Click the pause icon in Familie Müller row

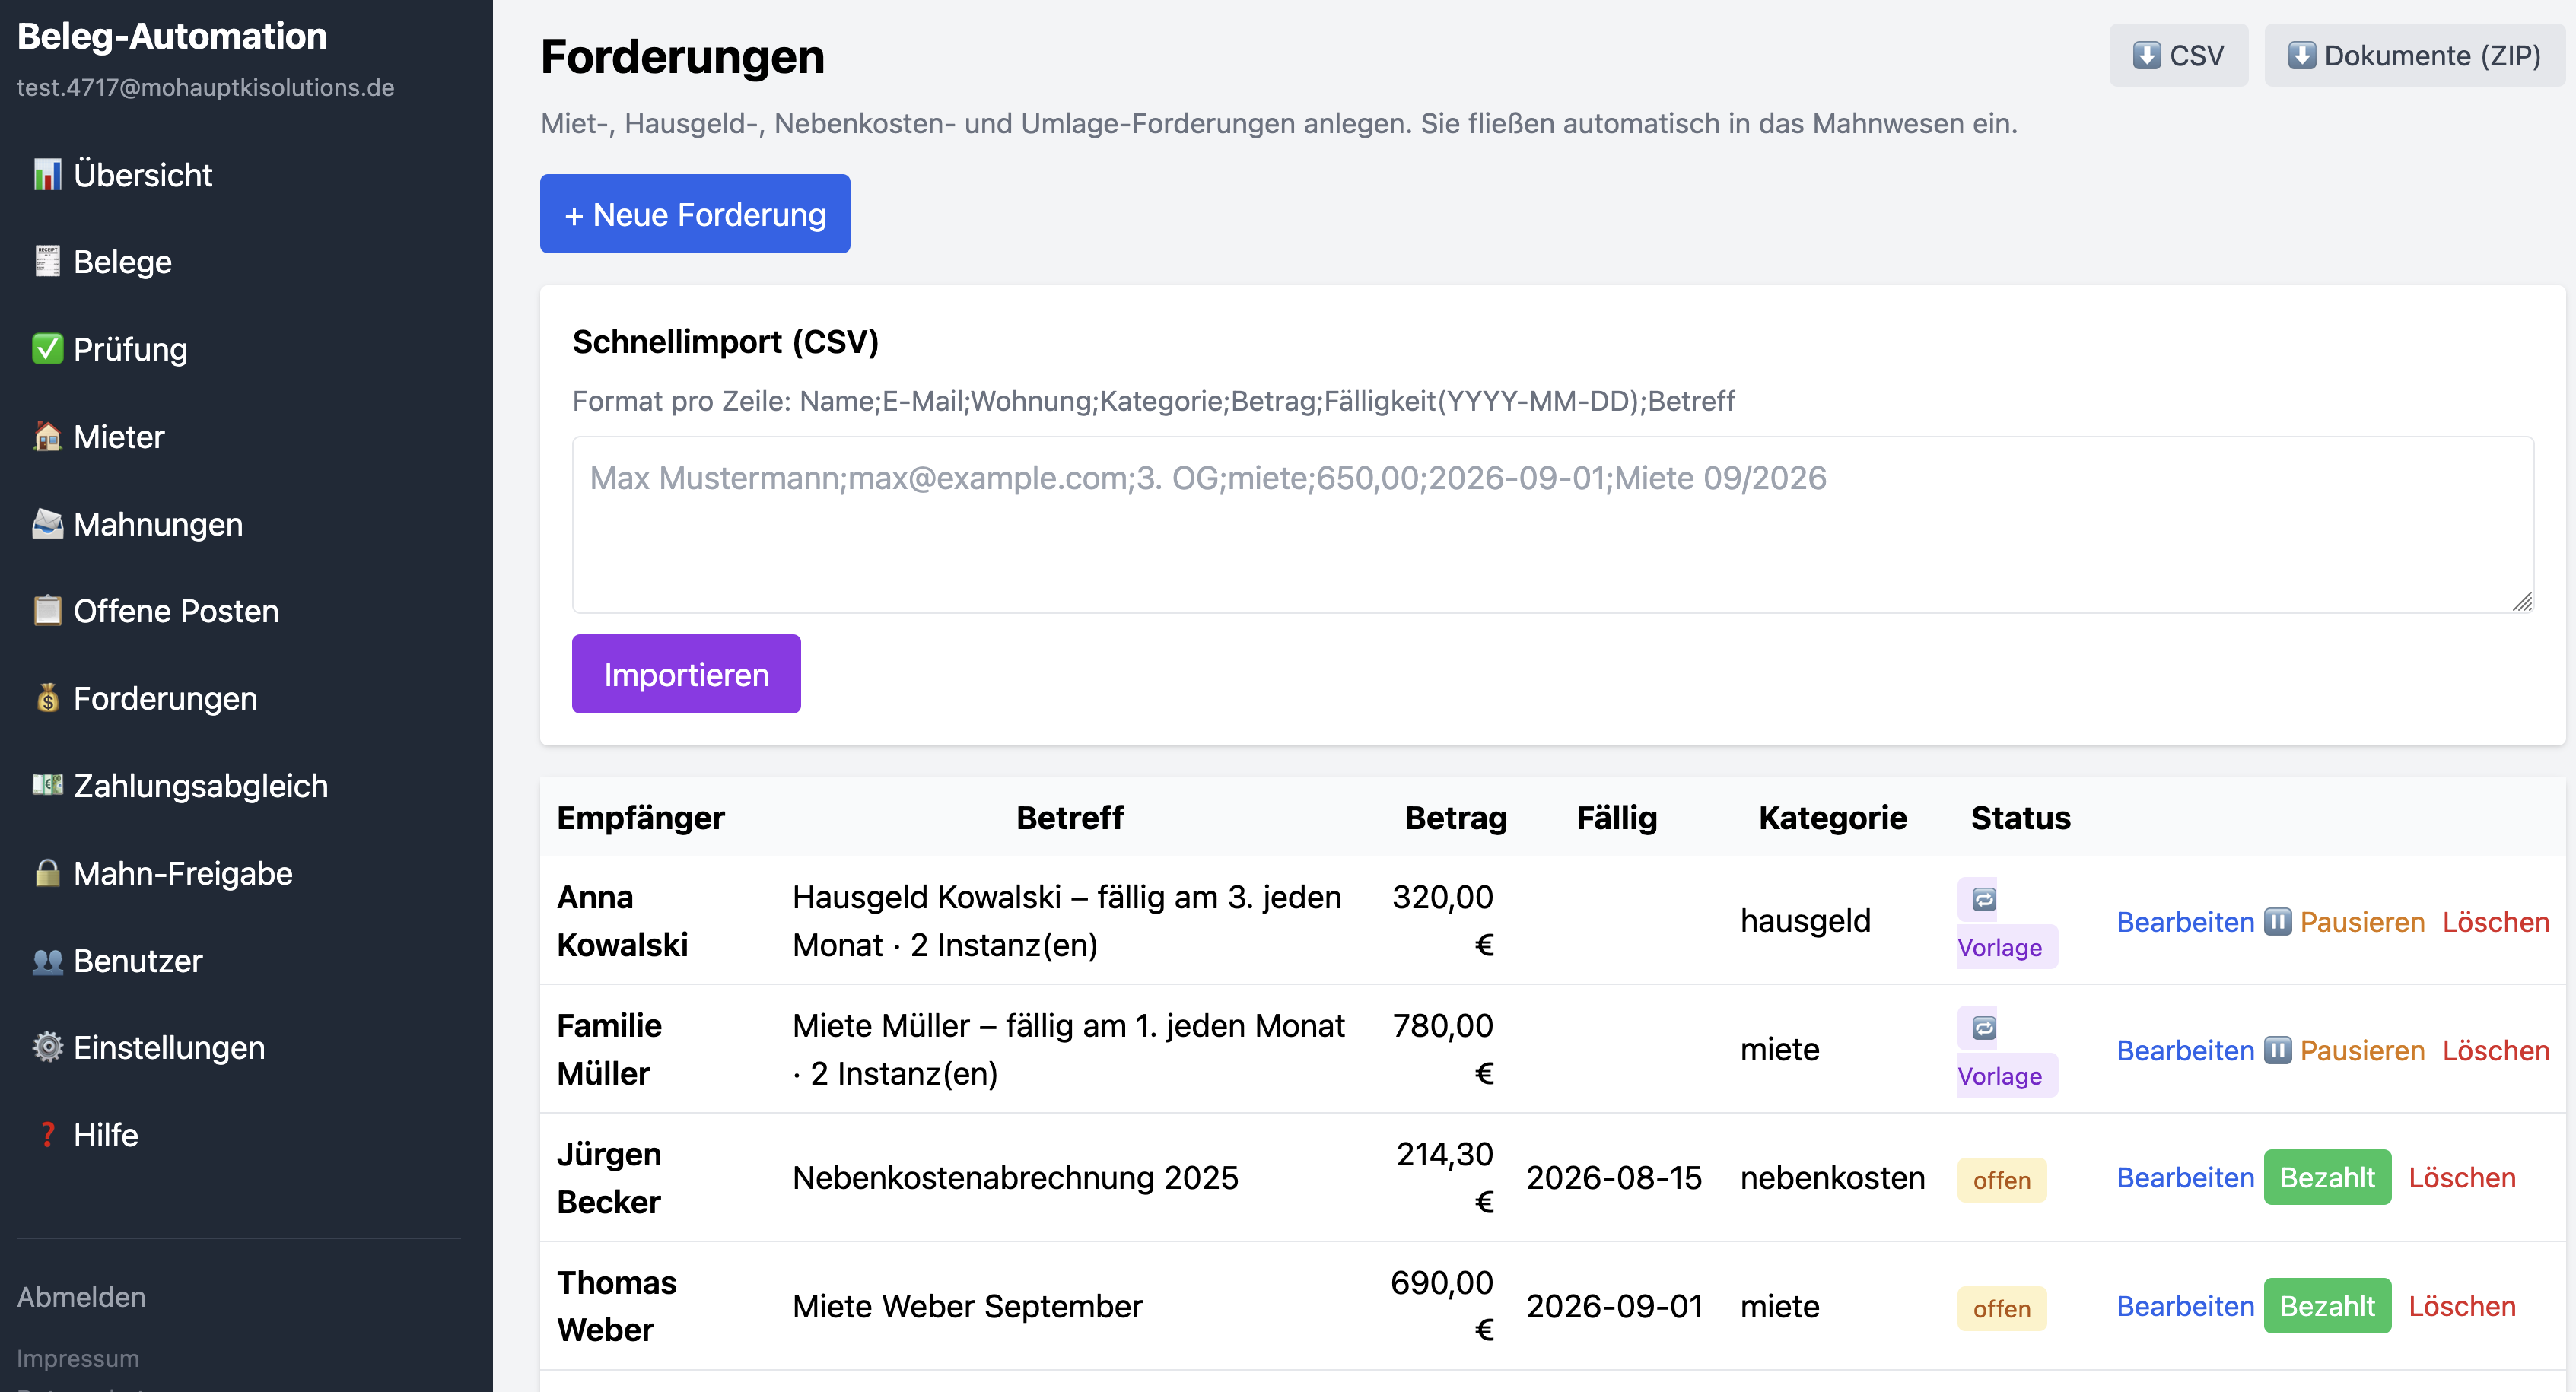click(2277, 1050)
